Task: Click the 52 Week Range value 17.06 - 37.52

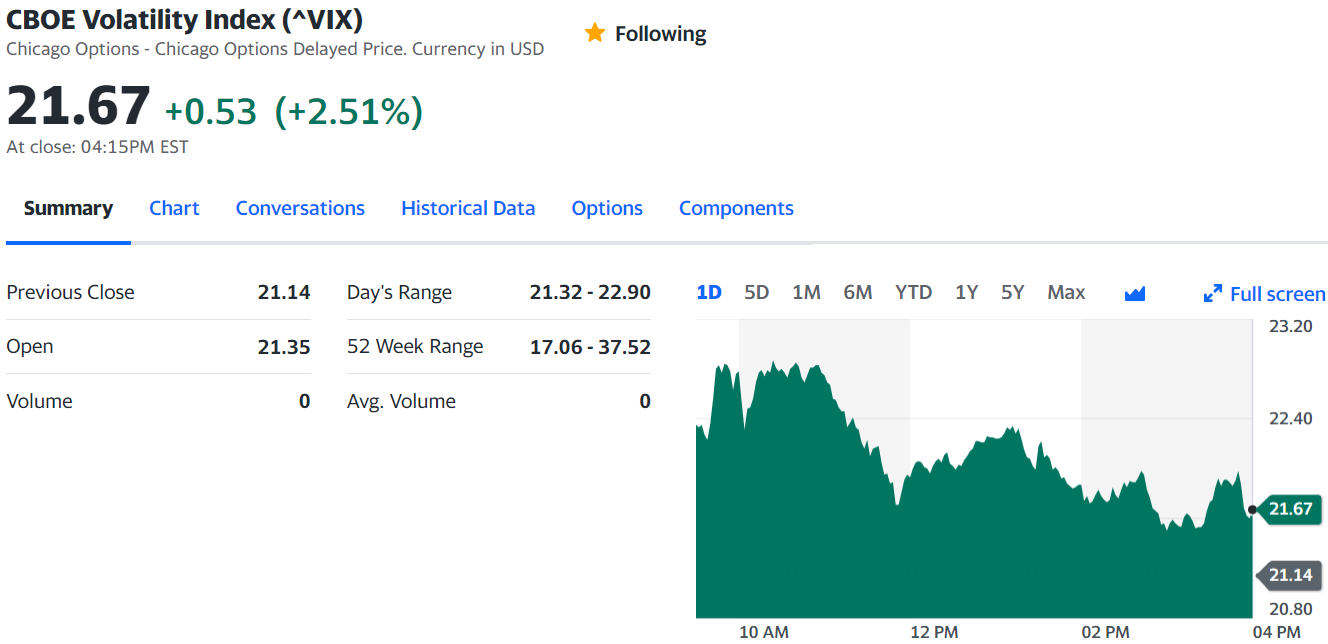Action: pos(590,347)
